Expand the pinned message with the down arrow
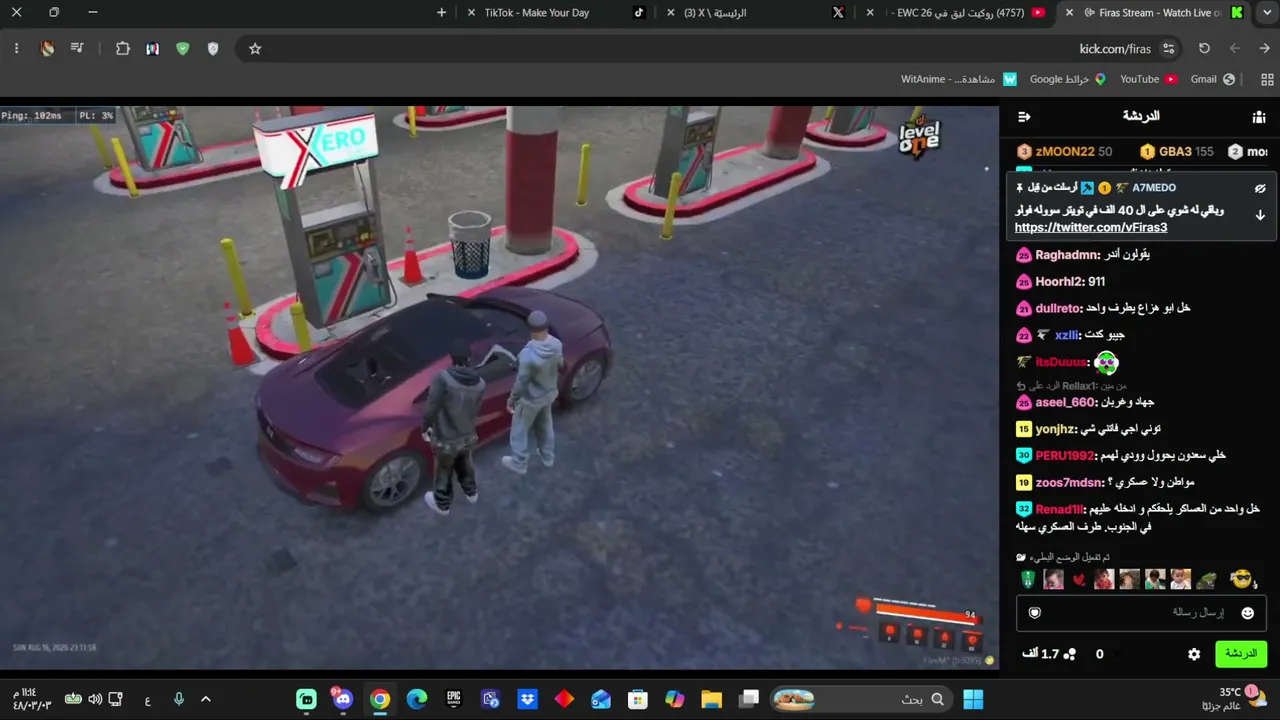 [x=1260, y=215]
